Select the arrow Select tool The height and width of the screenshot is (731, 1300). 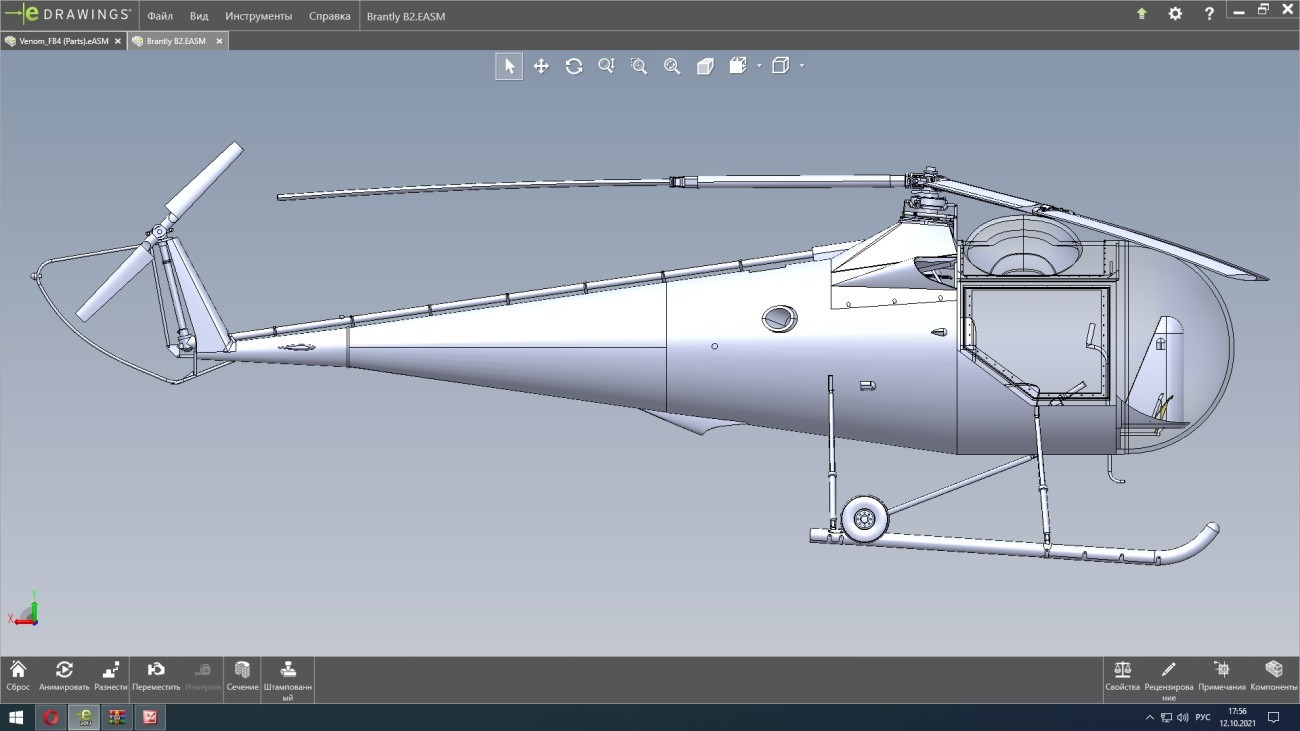point(509,66)
